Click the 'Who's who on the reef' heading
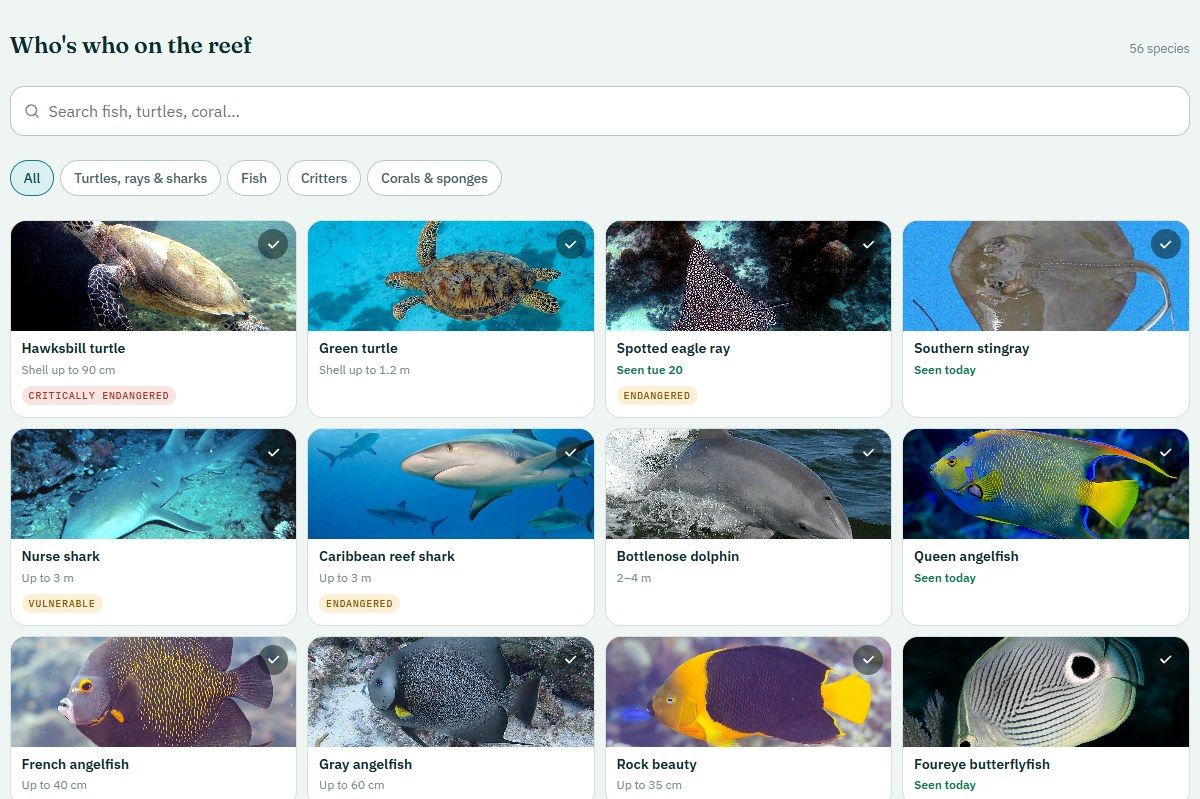 [131, 45]
